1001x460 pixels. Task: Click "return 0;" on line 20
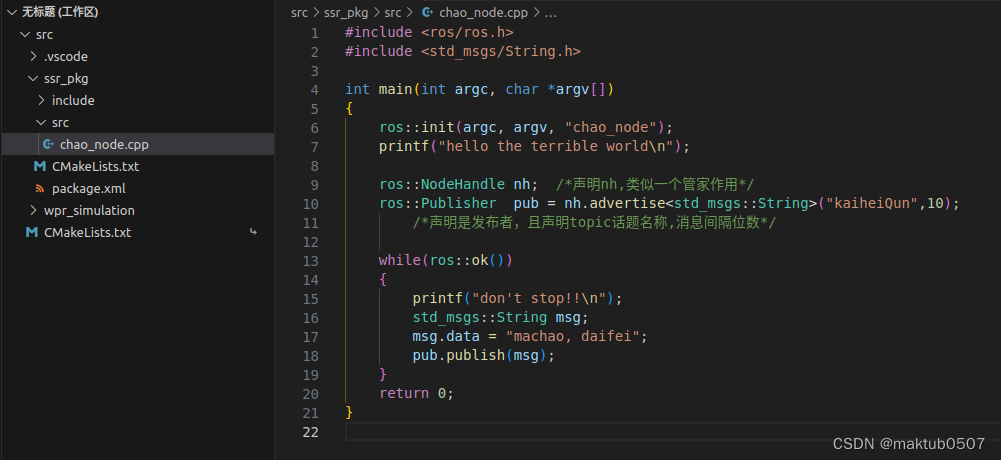click(x=416, y=394)
